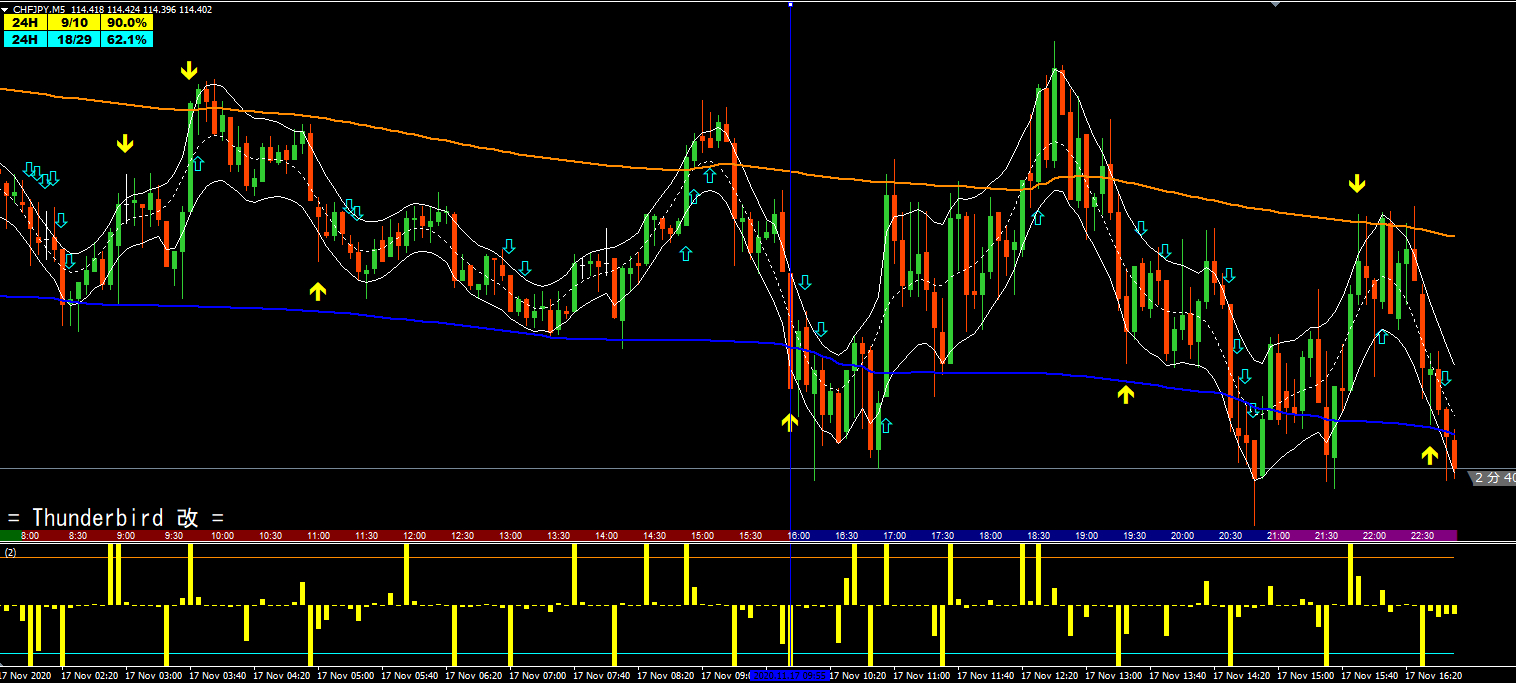Click the '17 Nov 03:40' time axis label
This screenshot has height=683, width=1516.
[220, 675]
